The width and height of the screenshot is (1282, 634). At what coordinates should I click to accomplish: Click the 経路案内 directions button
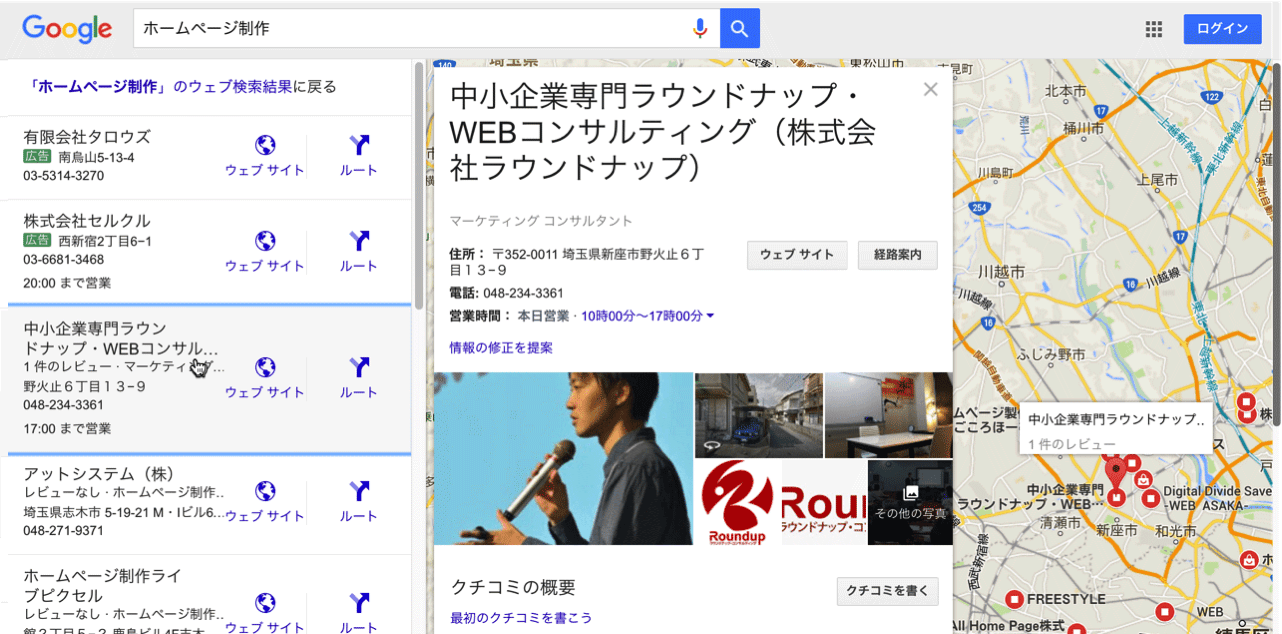coord(898,255)
